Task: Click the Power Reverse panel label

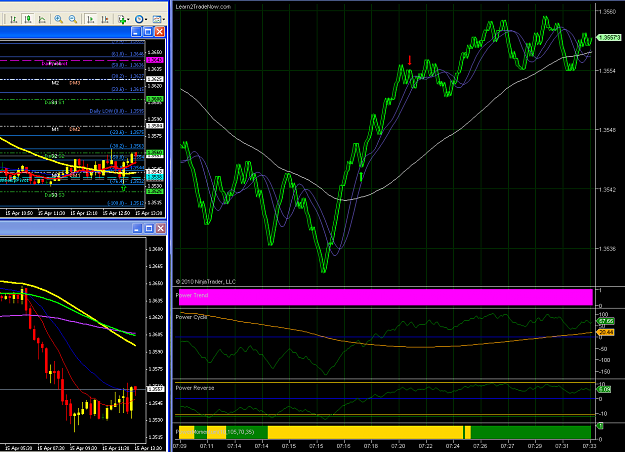Action: (195, 388)
